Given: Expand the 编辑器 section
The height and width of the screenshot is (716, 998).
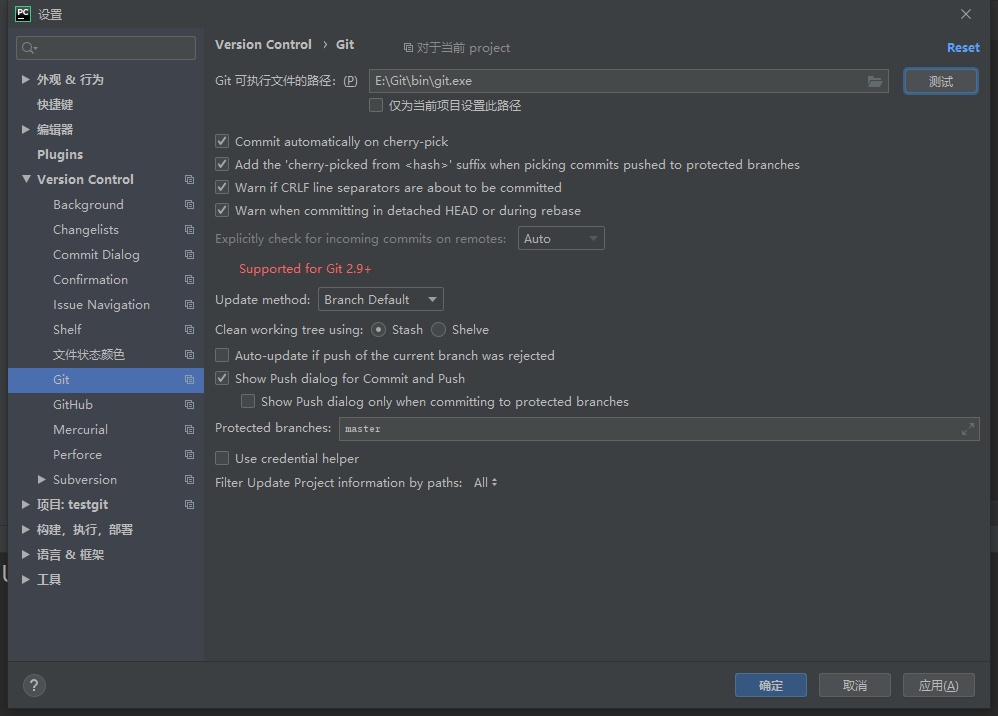Looking at the screenshot, I should click(x=25, y=129).
